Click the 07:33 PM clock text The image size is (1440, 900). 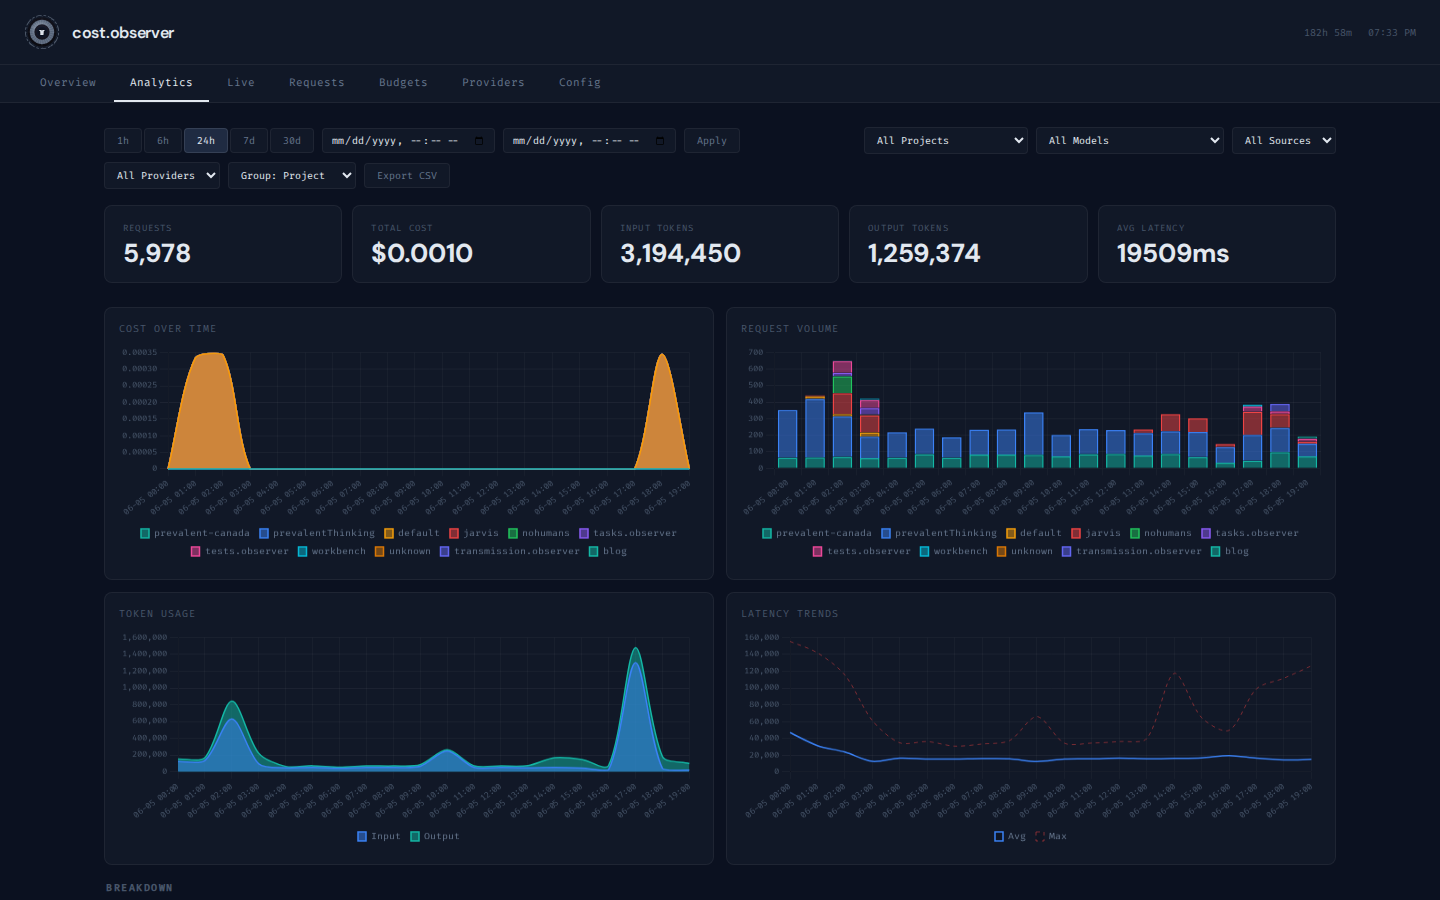[x=1392, y=33]
